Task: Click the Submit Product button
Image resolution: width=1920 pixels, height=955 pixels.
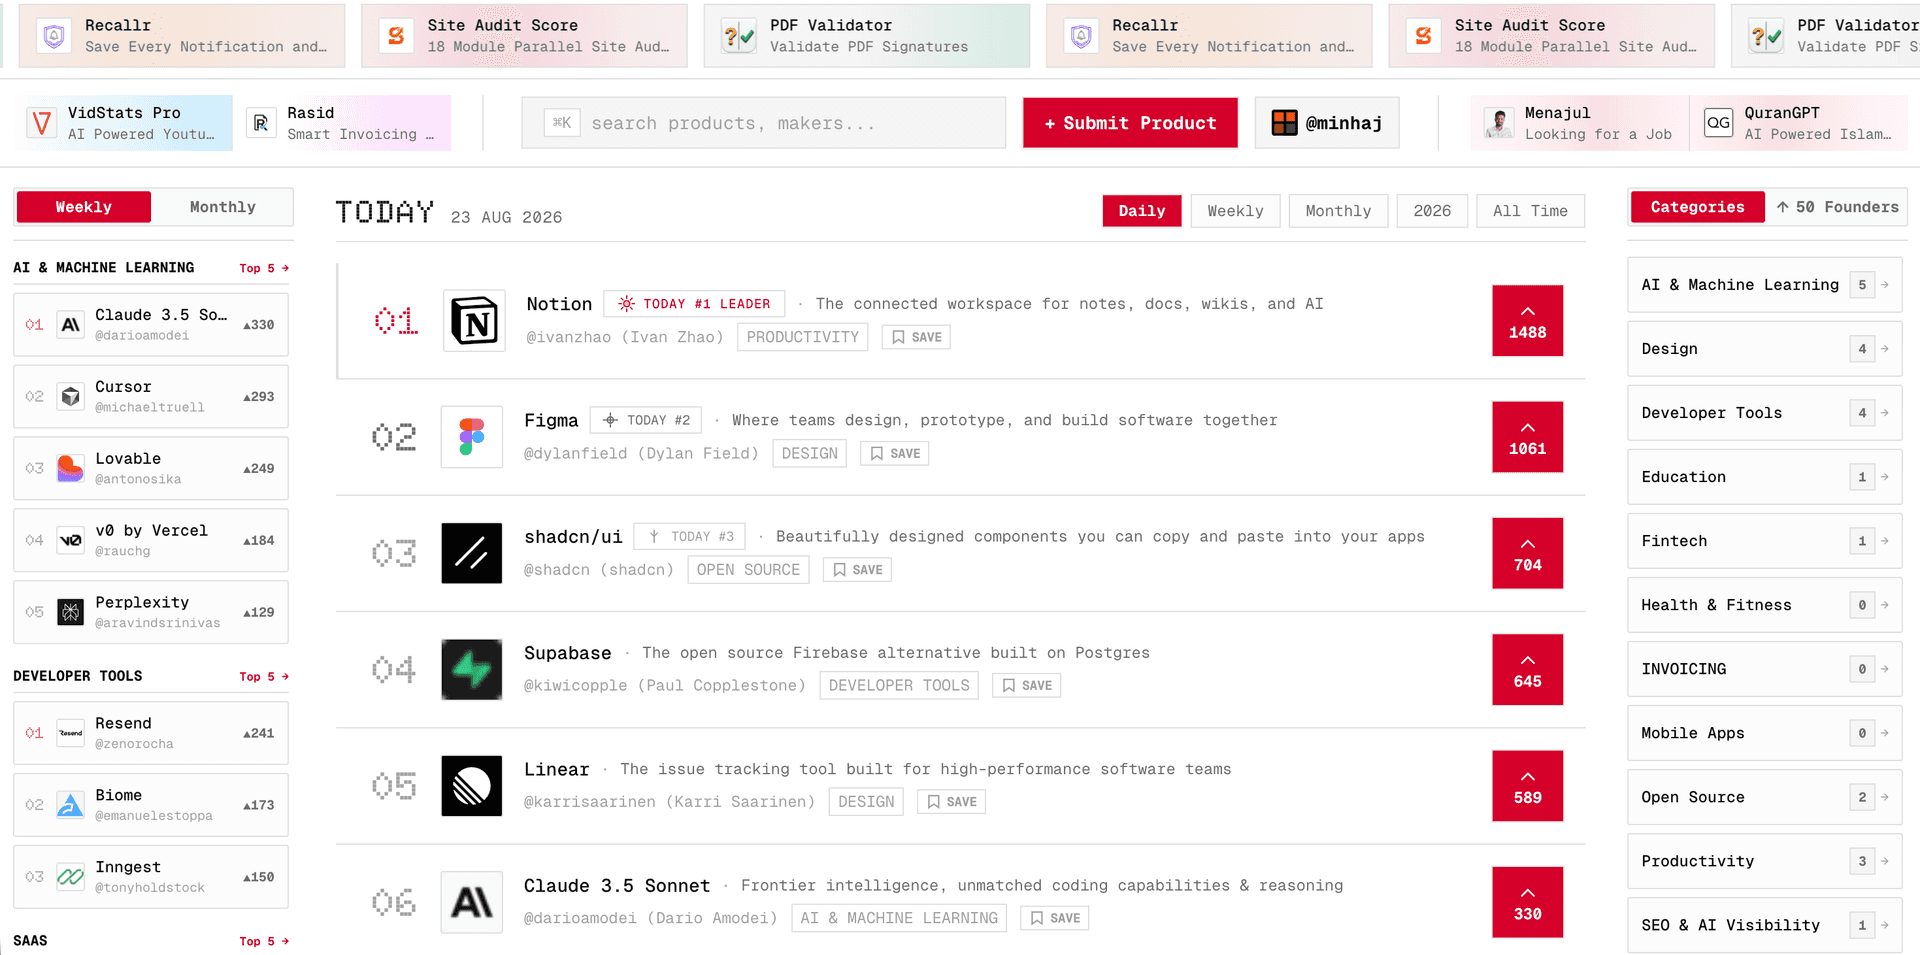Action: click(x=1130, y=123)
